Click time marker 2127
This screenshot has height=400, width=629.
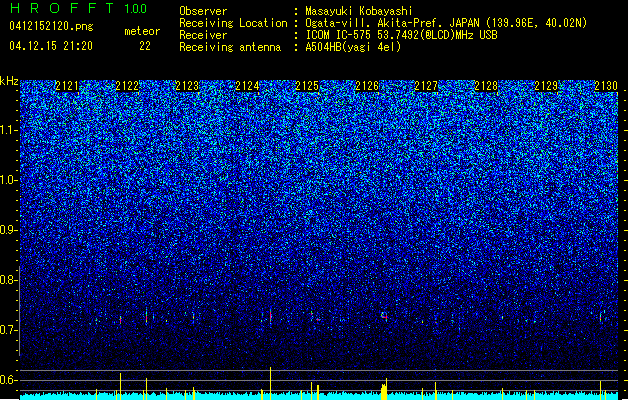(426, 86)
